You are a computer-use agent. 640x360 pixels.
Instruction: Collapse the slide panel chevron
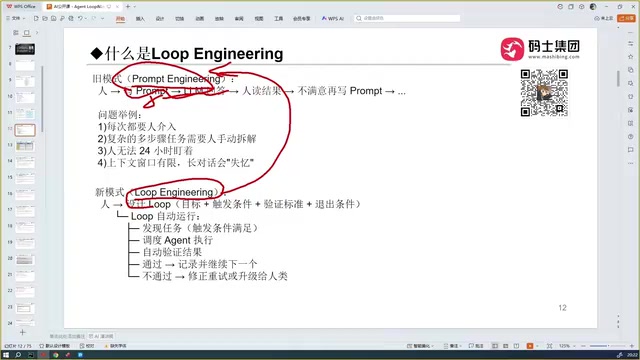coord(37,33)
